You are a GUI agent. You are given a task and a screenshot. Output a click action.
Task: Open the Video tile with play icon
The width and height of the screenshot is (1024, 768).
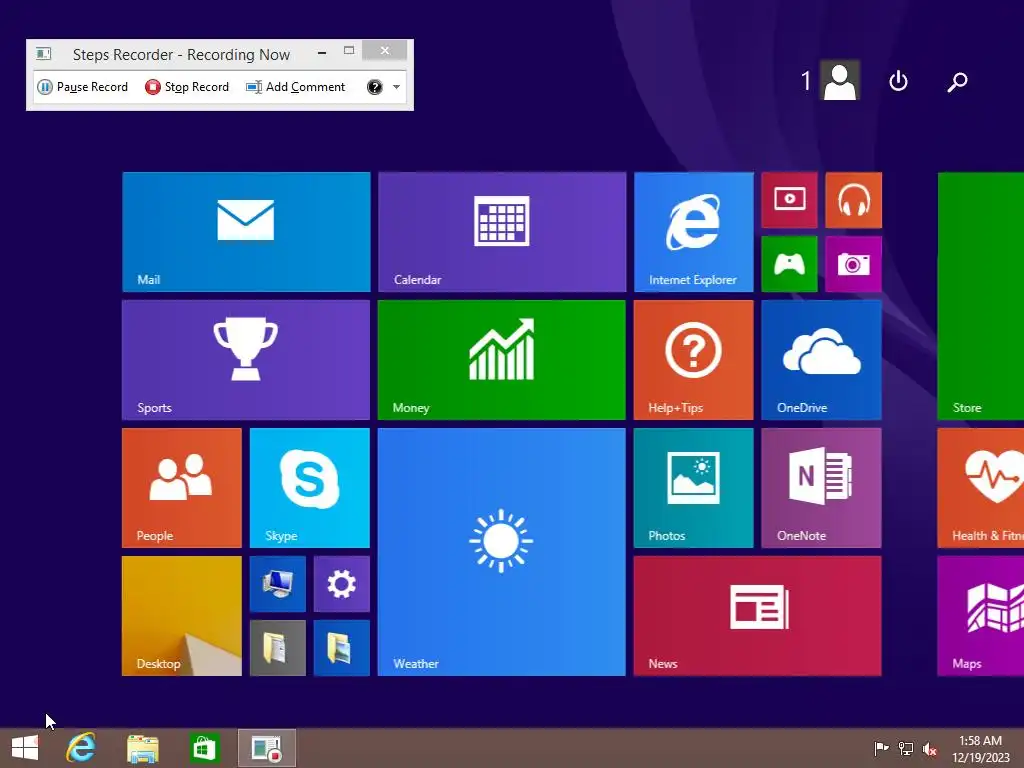790,200
